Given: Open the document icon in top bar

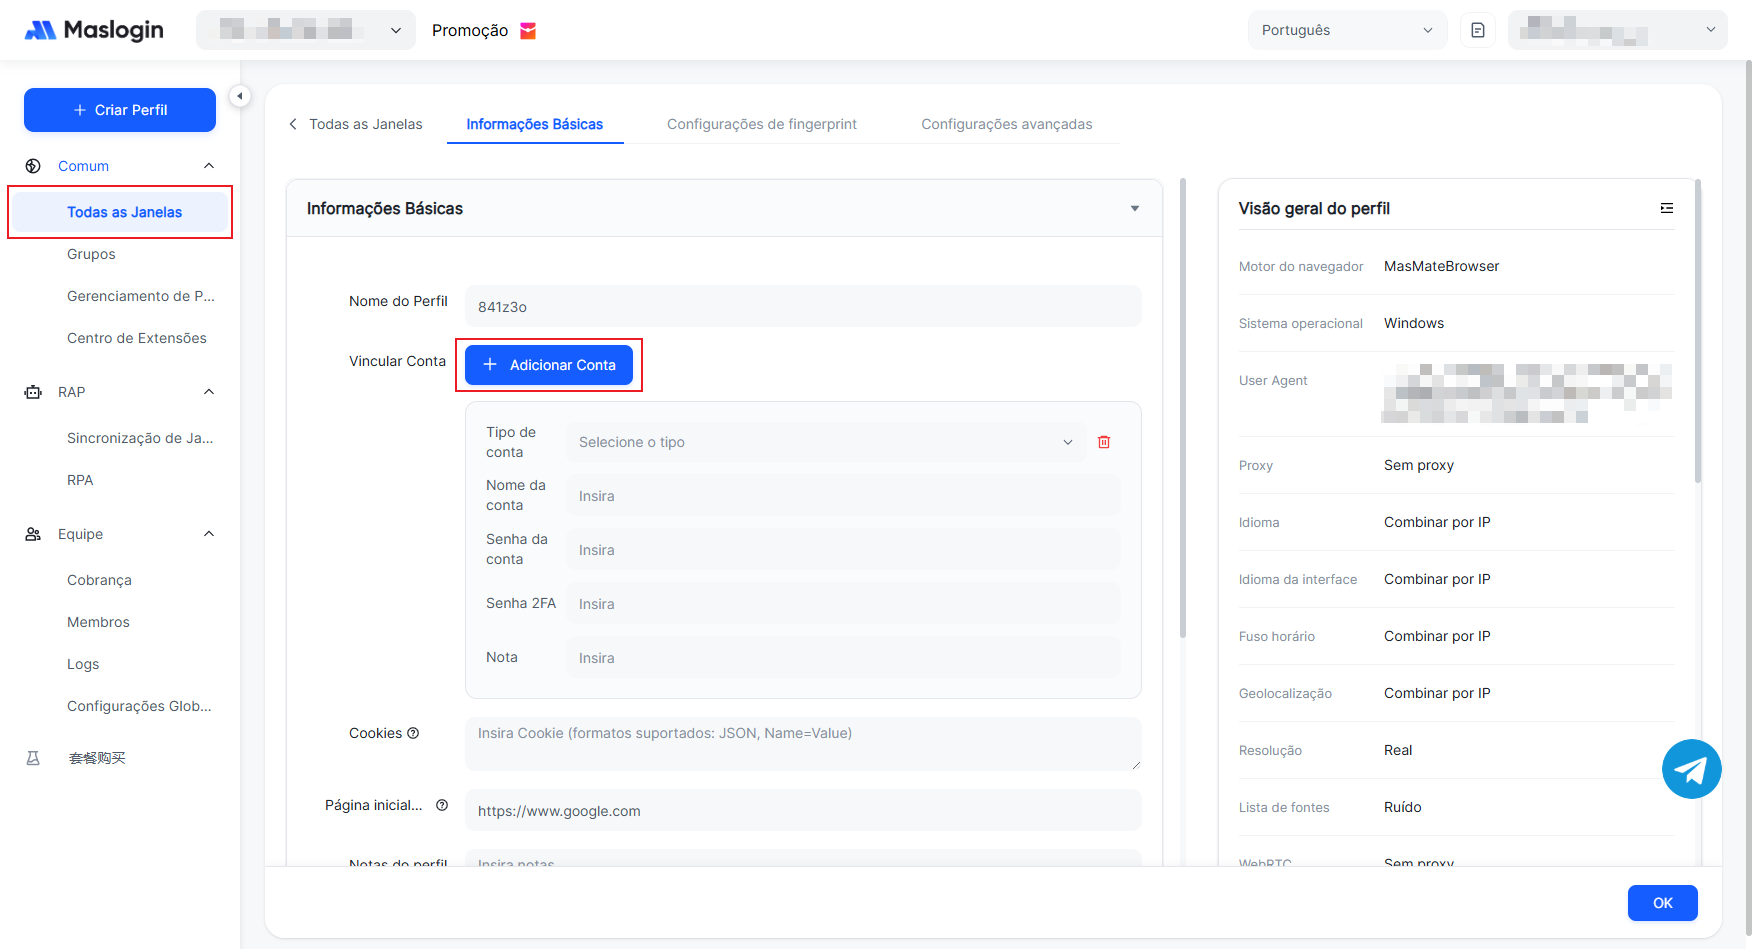Looking at the screenshot, I should point(1478,30).
